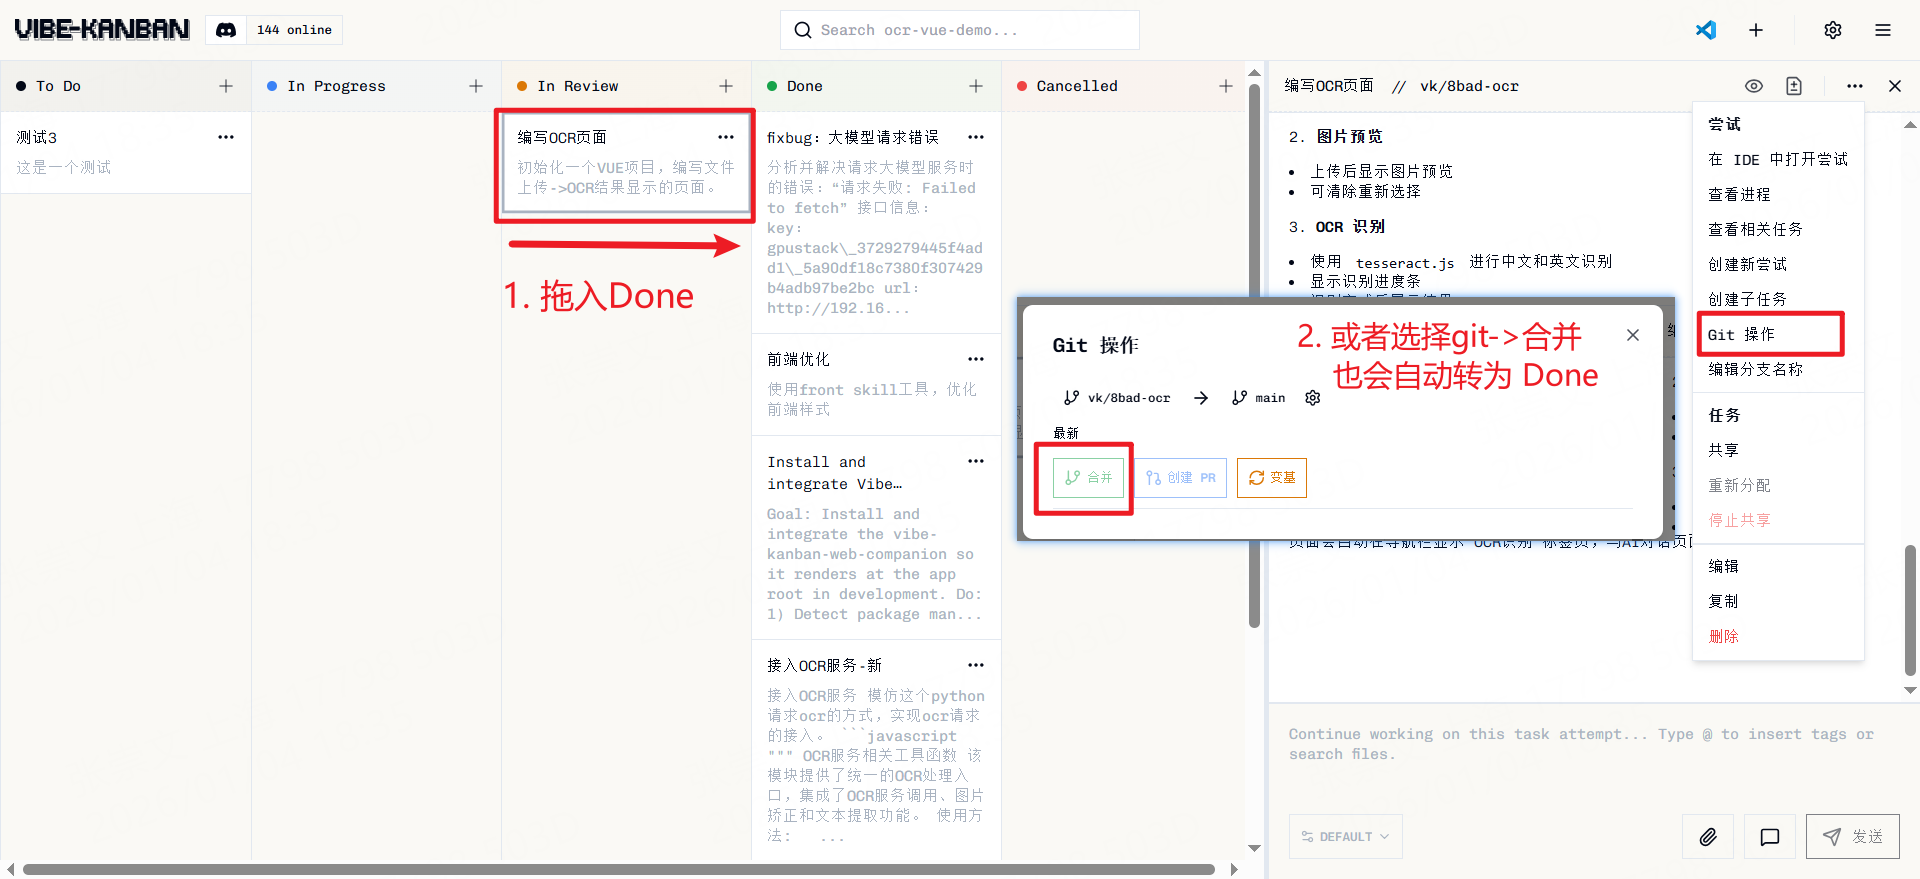Open options for fixbug 大模型请求错误 card
The width and height of the screenshot is (1920, 879).
[x=976, y=137]
